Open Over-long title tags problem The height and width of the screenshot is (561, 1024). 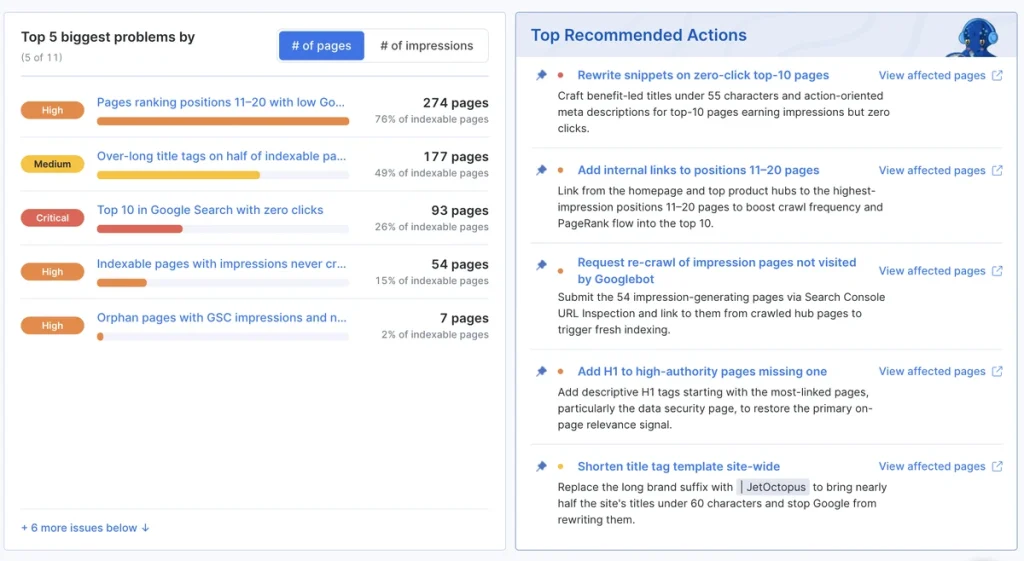pos(221,156)
